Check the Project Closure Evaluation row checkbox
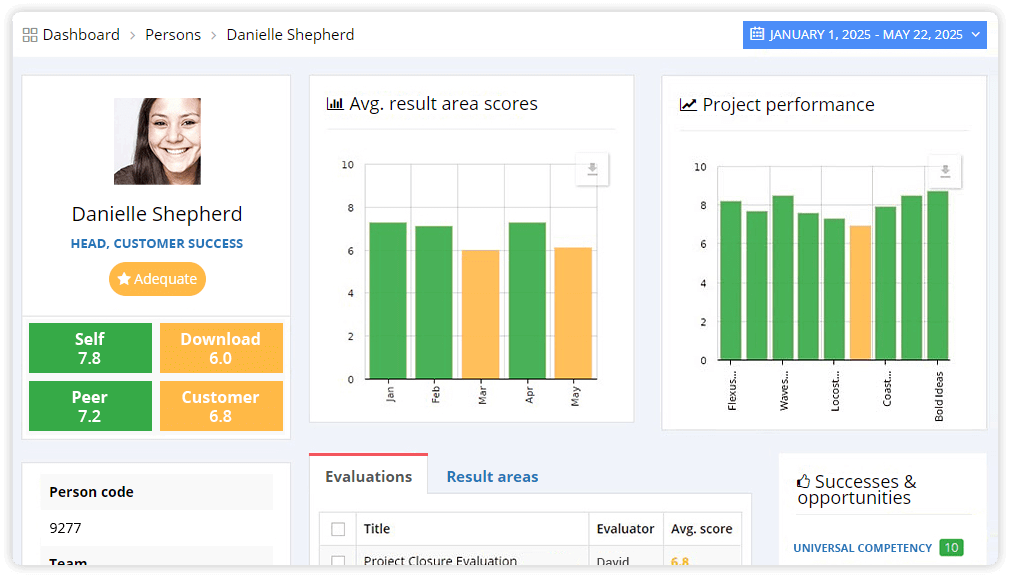The image size is (1010, 577). 337,560
